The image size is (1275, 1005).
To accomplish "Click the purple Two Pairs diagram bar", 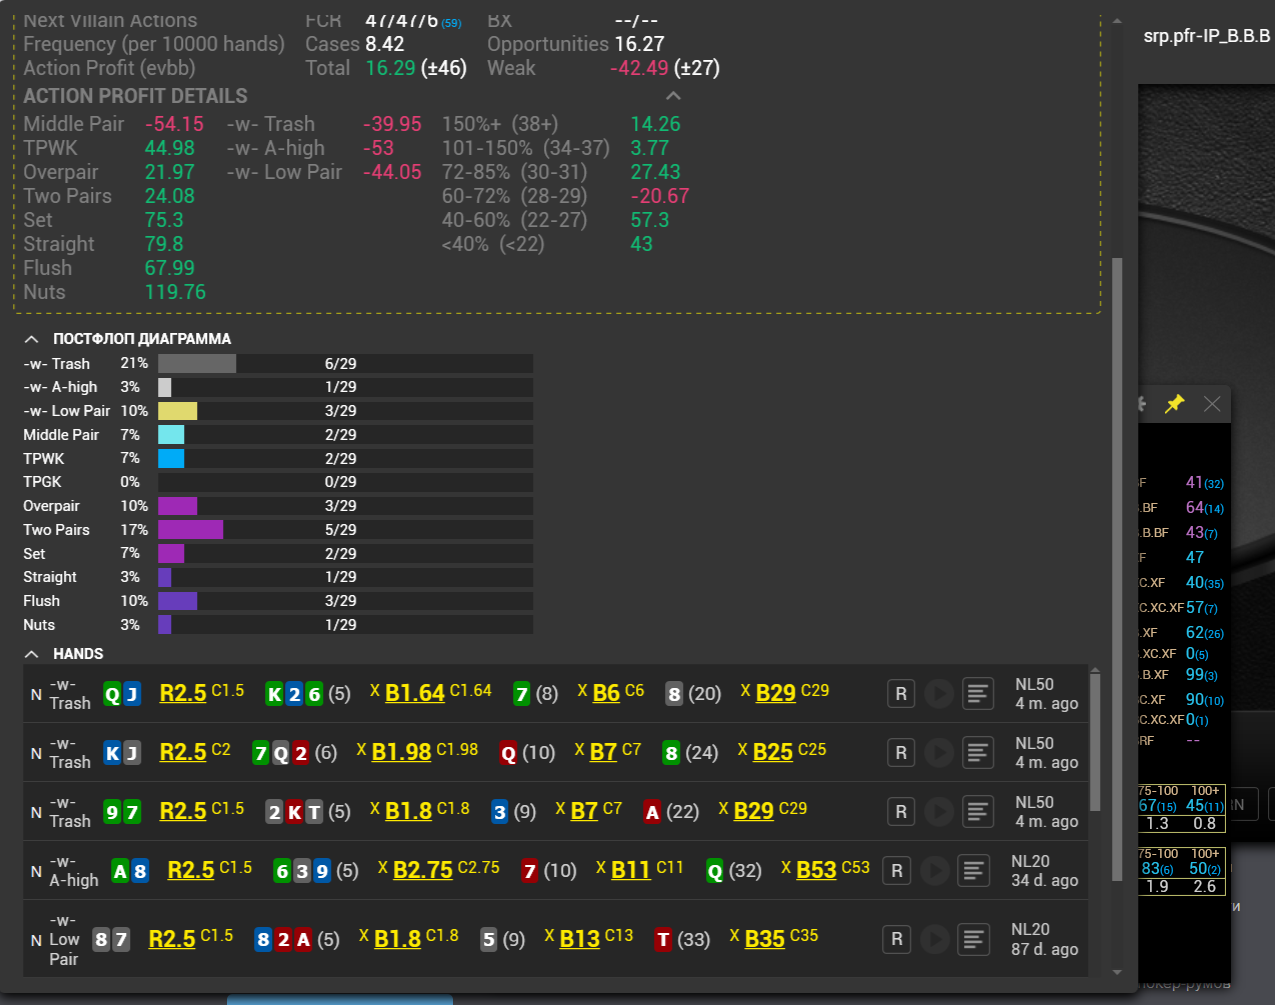I will click(x=190, y=530).
